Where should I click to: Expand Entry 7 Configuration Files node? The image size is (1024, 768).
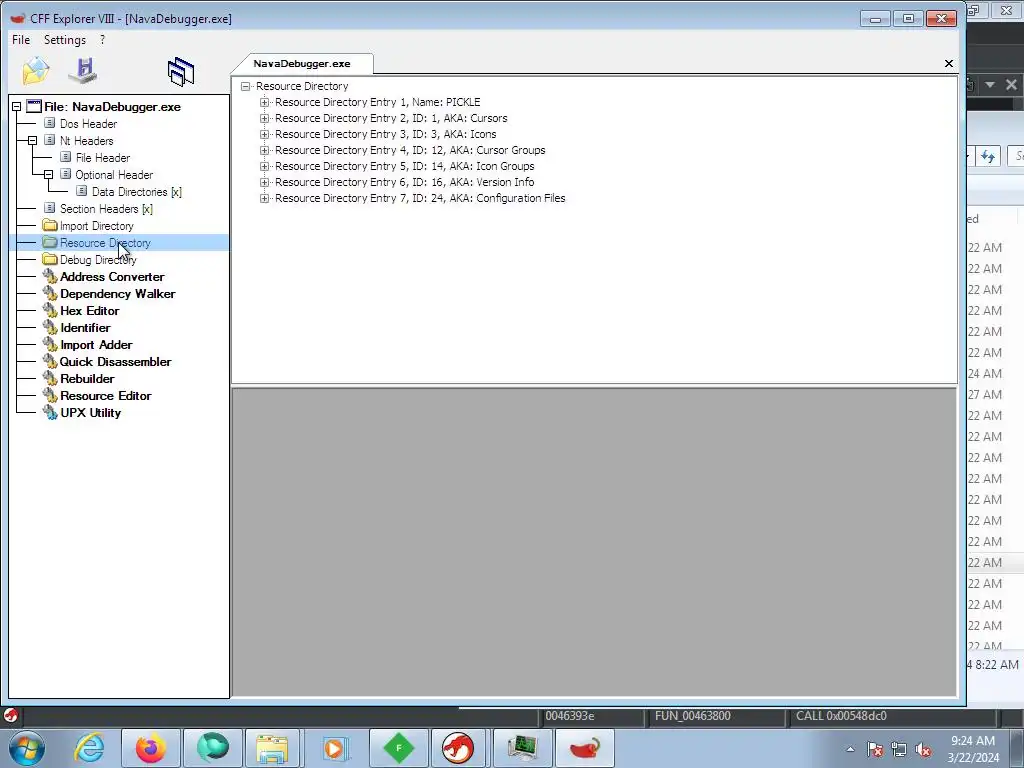coord(264,198)
